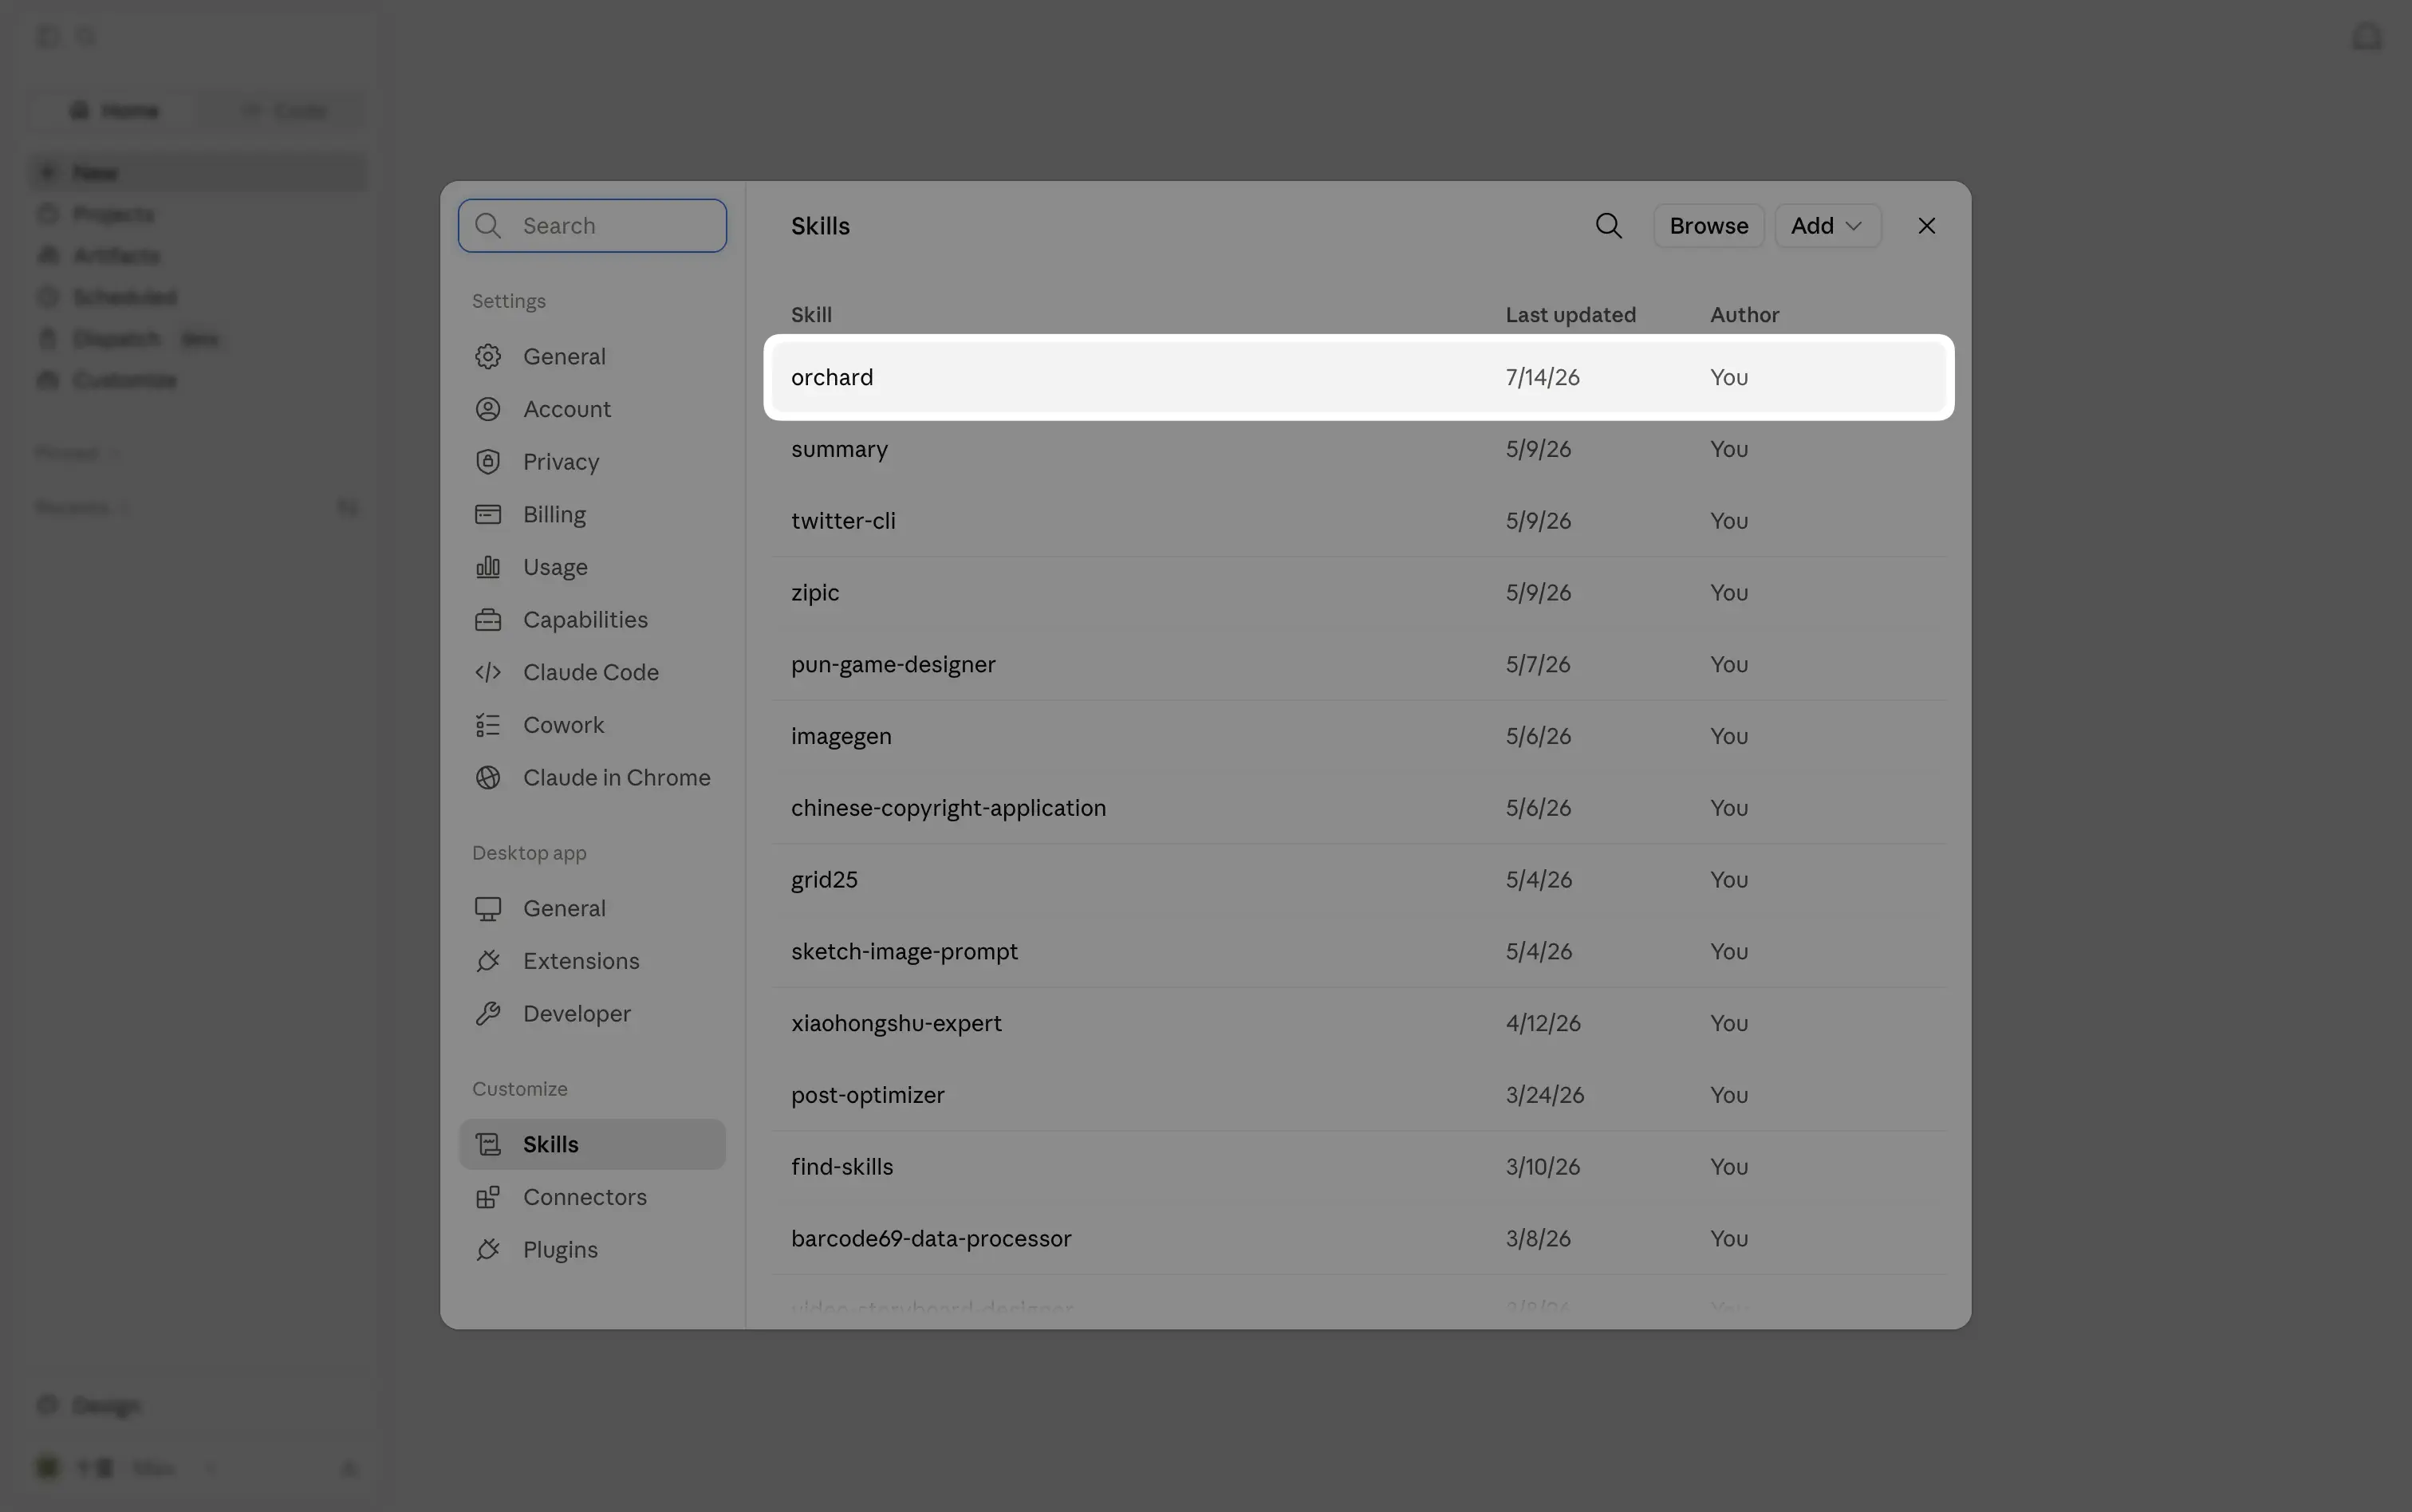Open the imagegen skill
The image size is (2412, 1512).
(x=1359, y=736)
